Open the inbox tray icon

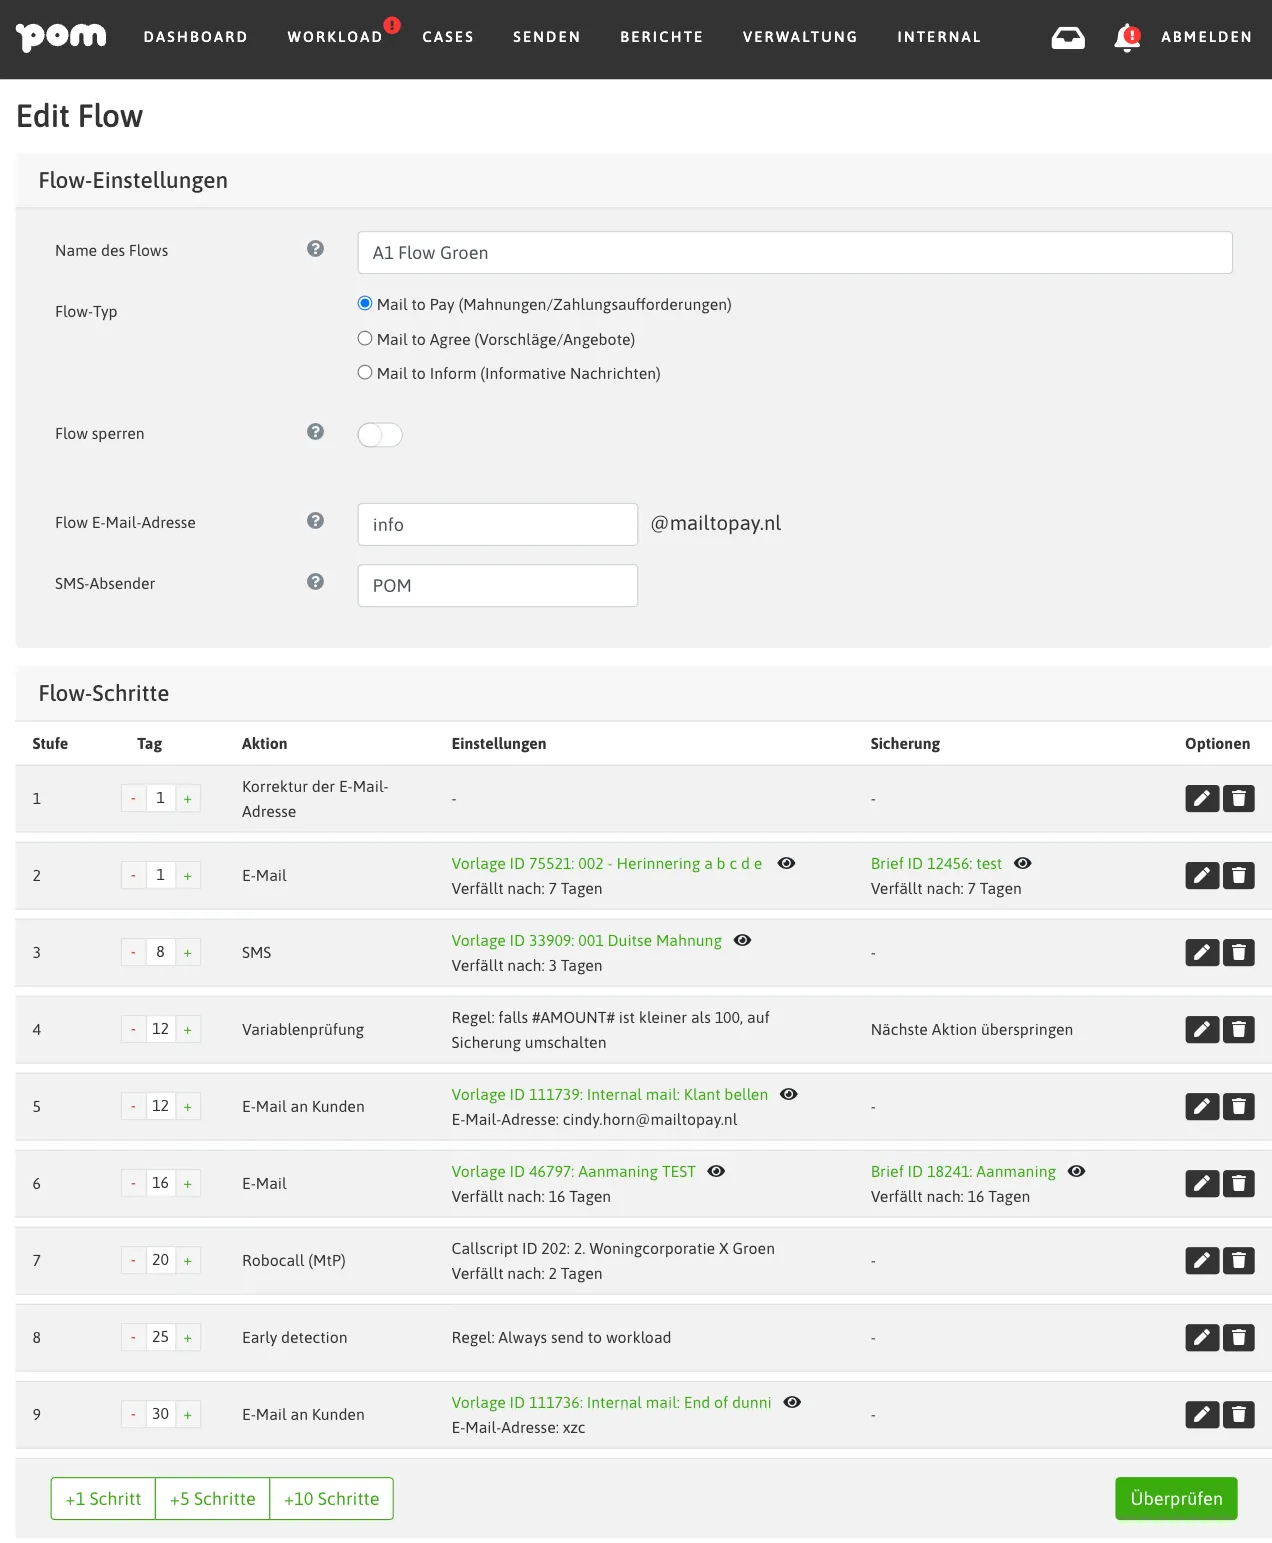click(x=1068, y=37)
